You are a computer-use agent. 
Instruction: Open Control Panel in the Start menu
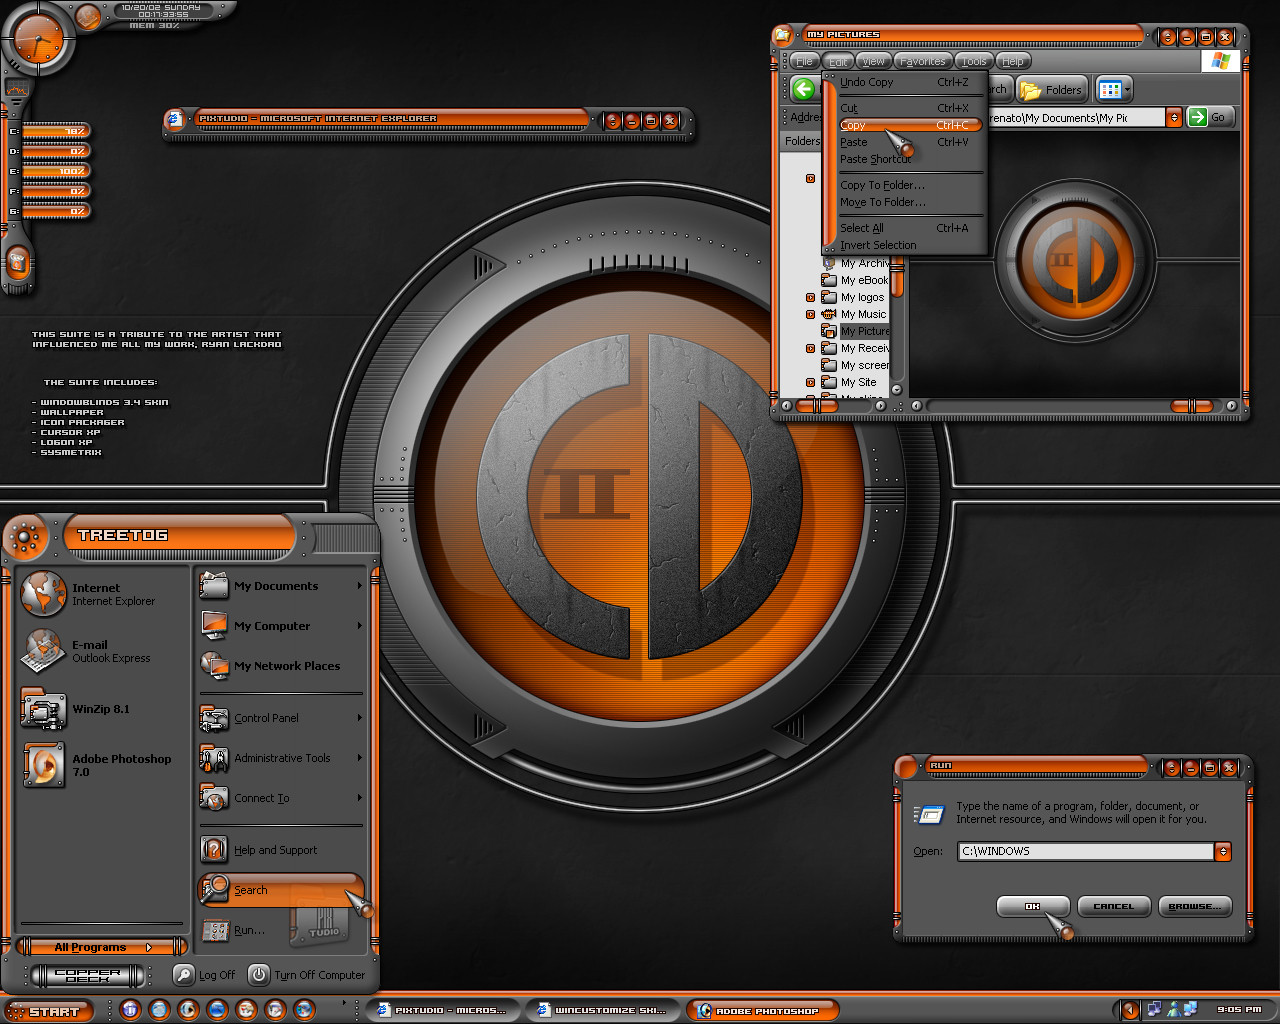[x=281, y=718]
